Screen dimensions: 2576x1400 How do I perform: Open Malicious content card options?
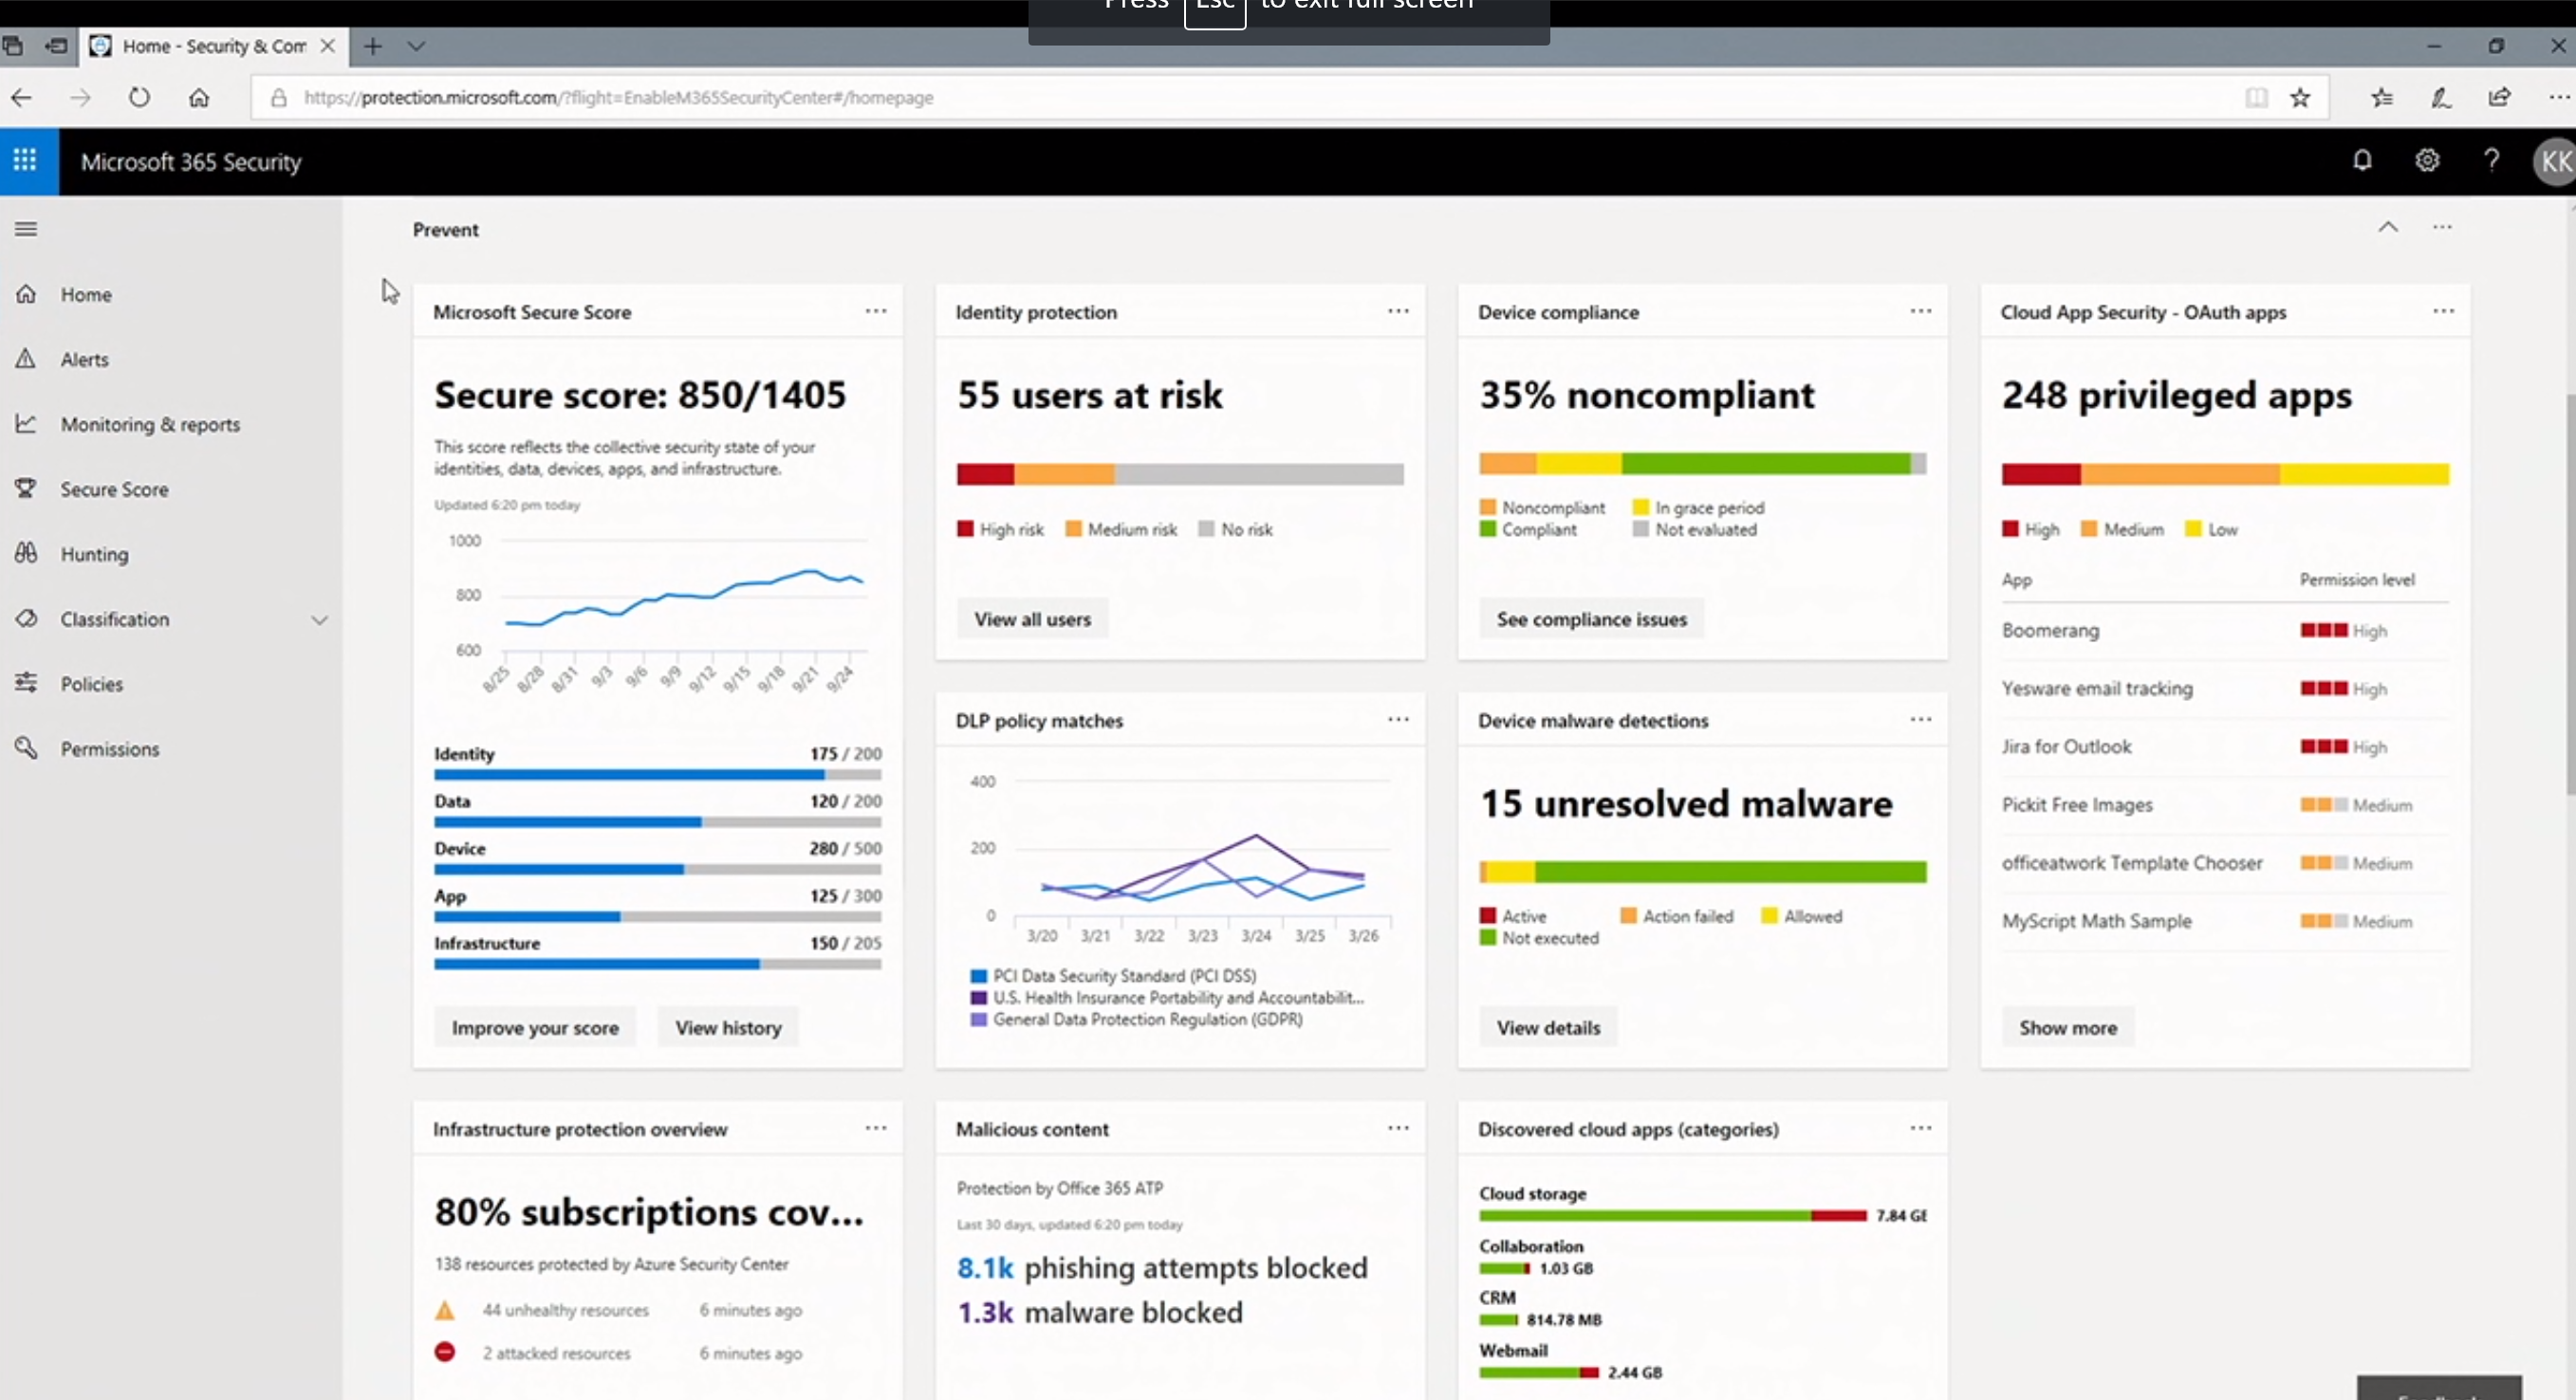(1398, 1128)
